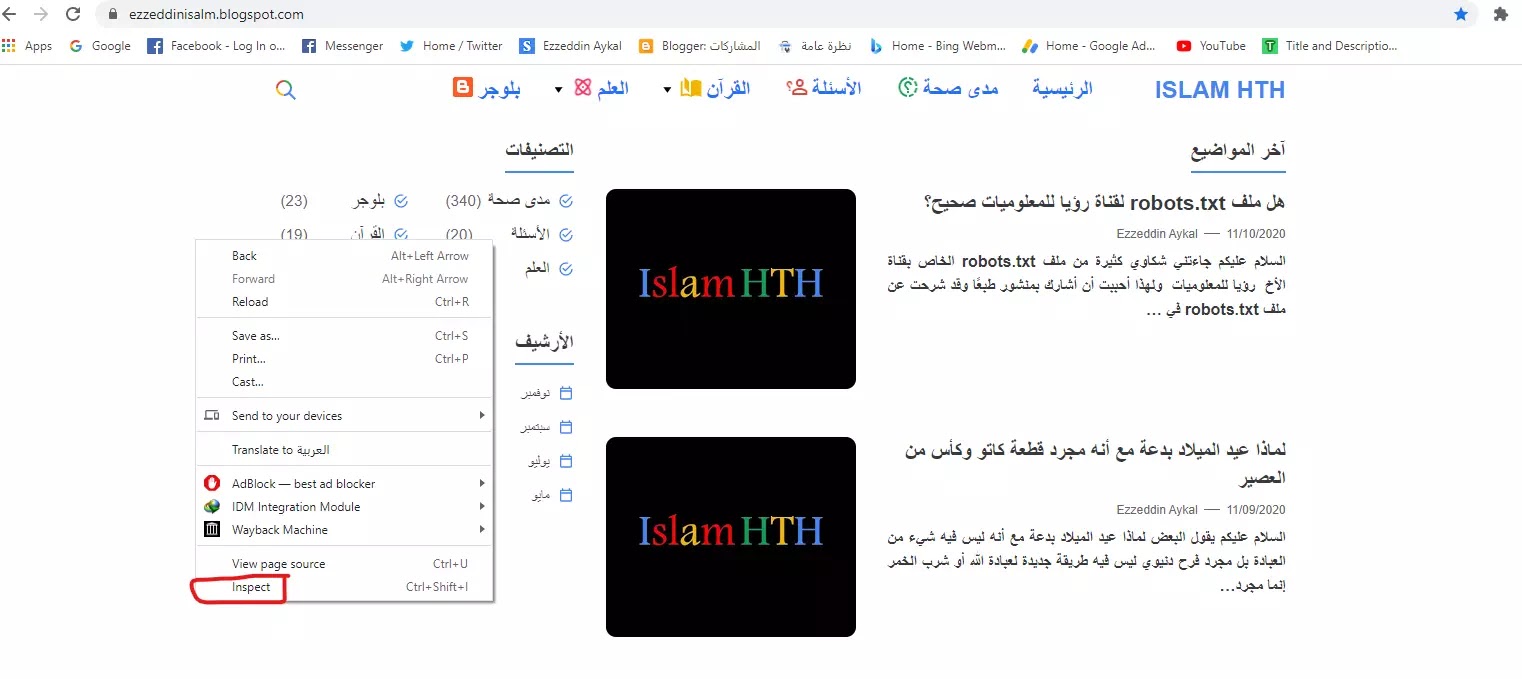
Task: Open the Ezzeddin Aykal bookmark
Action: (570, 45)
